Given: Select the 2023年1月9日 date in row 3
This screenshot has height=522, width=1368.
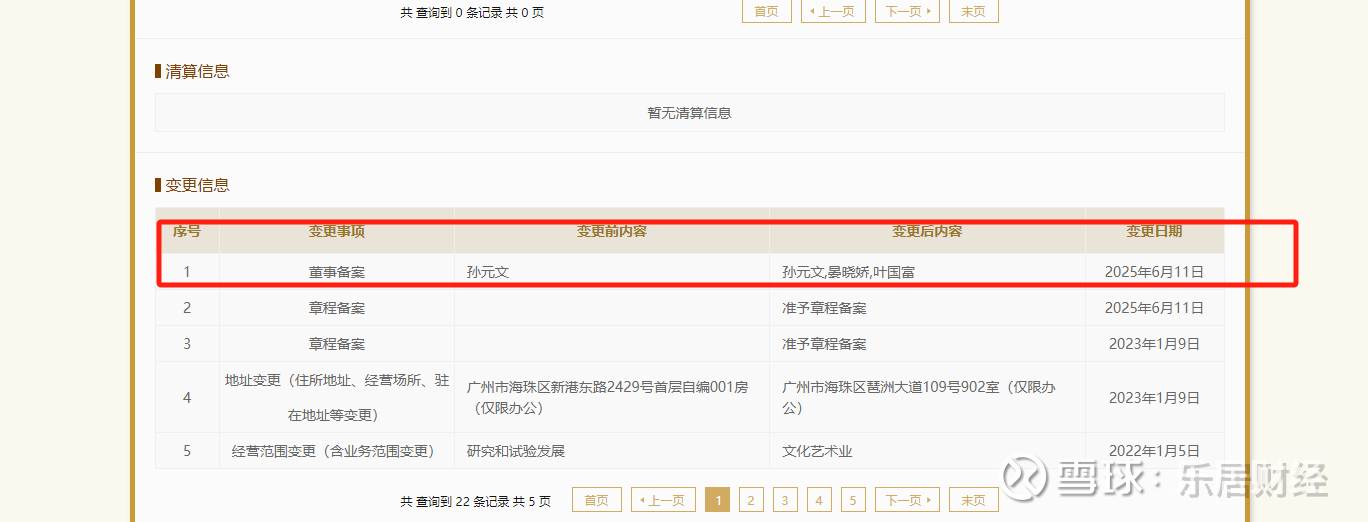Looking at the screenshot, I should (1154, 344).
